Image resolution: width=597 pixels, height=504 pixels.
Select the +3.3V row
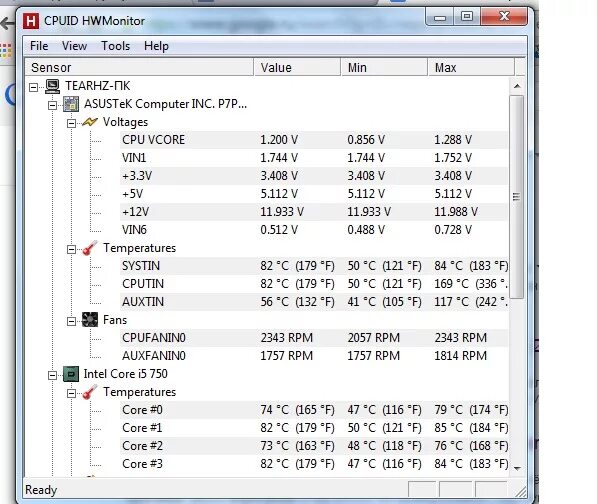(314, 176)
